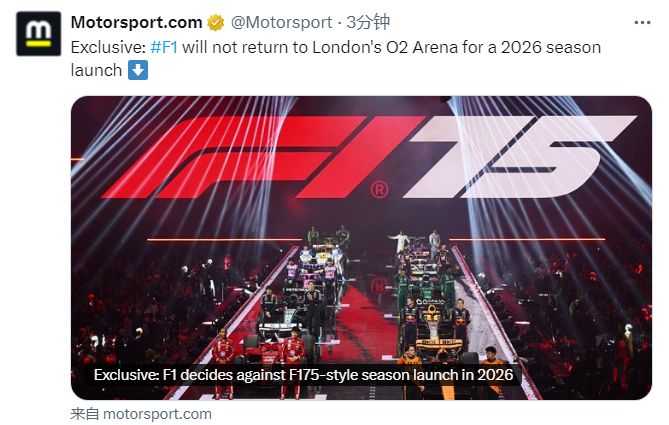Open the 来自 motorsport.com source link
This screenshot has height=425, width=669.
tap(141, 414)
